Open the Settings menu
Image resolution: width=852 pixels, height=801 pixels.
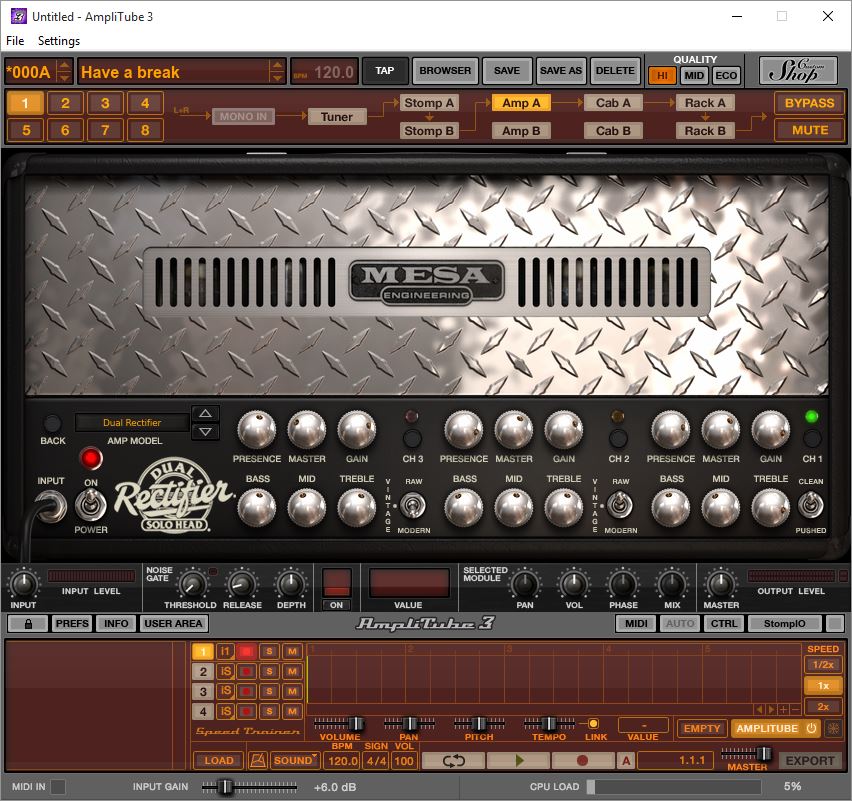(x=59, y=41)
